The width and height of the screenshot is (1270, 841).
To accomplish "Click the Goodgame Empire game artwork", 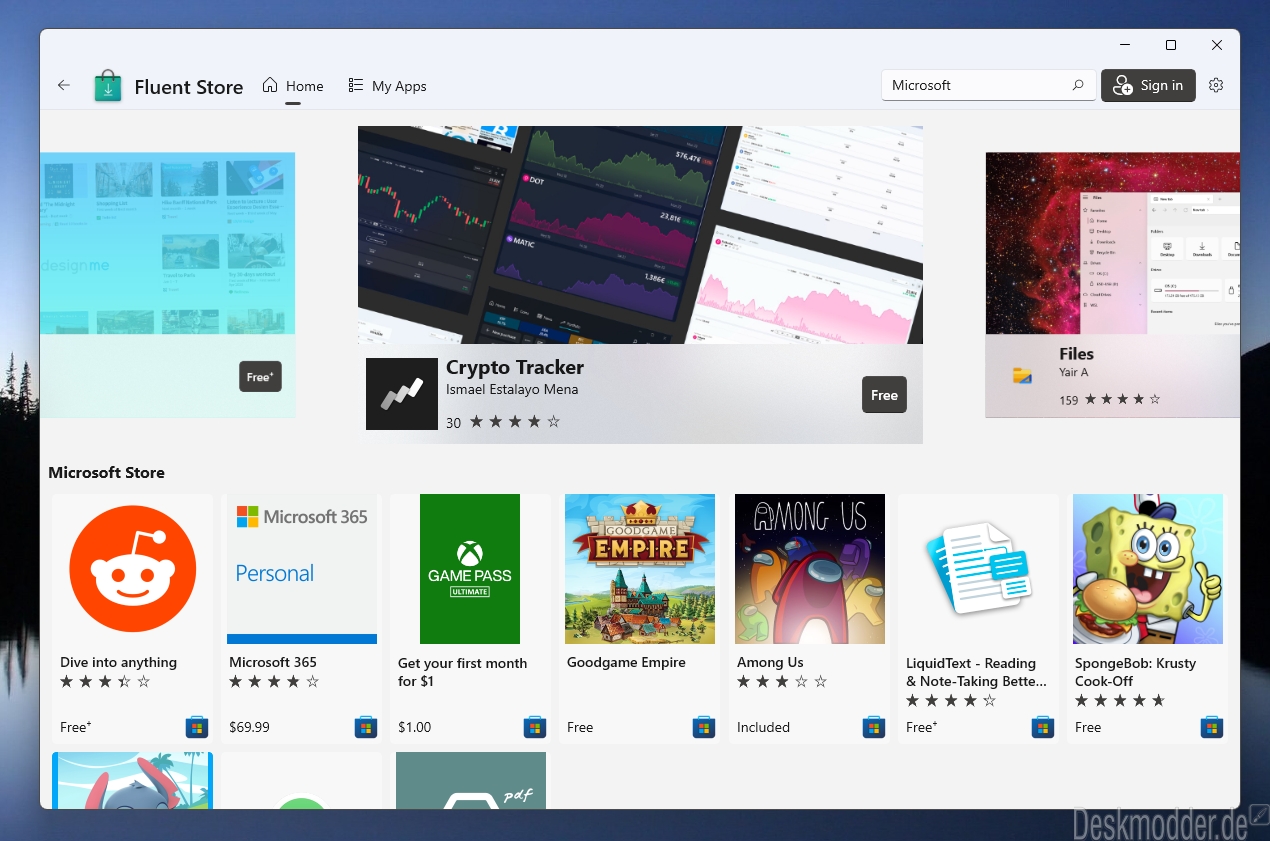I will (640, 569).
